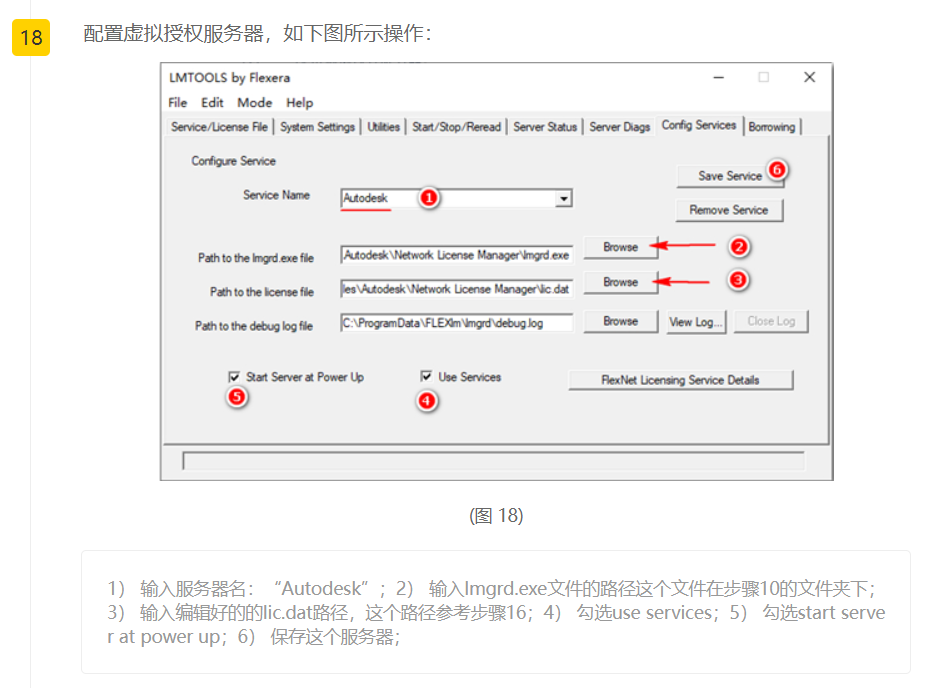
Task: Select the Server Status tab
Action: 545,127
